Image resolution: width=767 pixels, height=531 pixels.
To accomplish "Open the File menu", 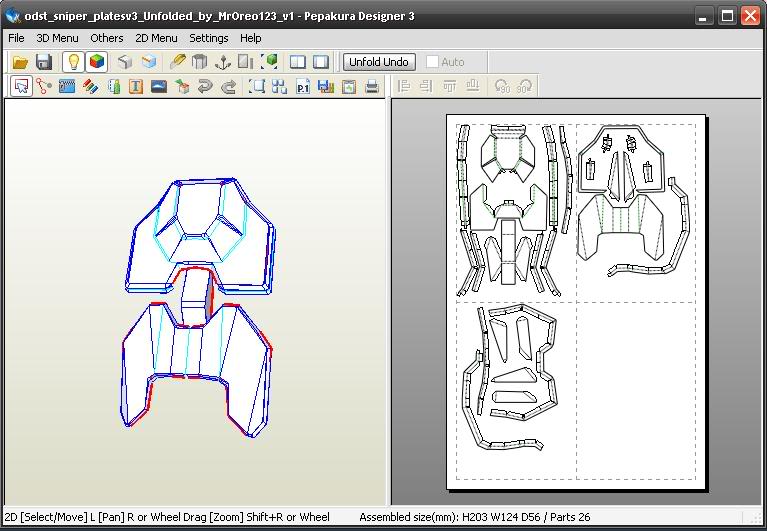I will 16,38.
